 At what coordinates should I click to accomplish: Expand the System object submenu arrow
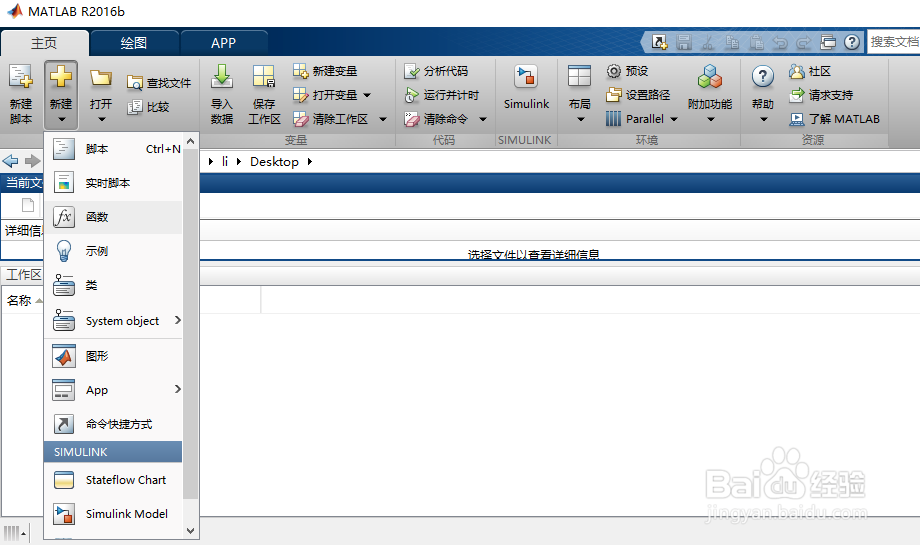178,320
